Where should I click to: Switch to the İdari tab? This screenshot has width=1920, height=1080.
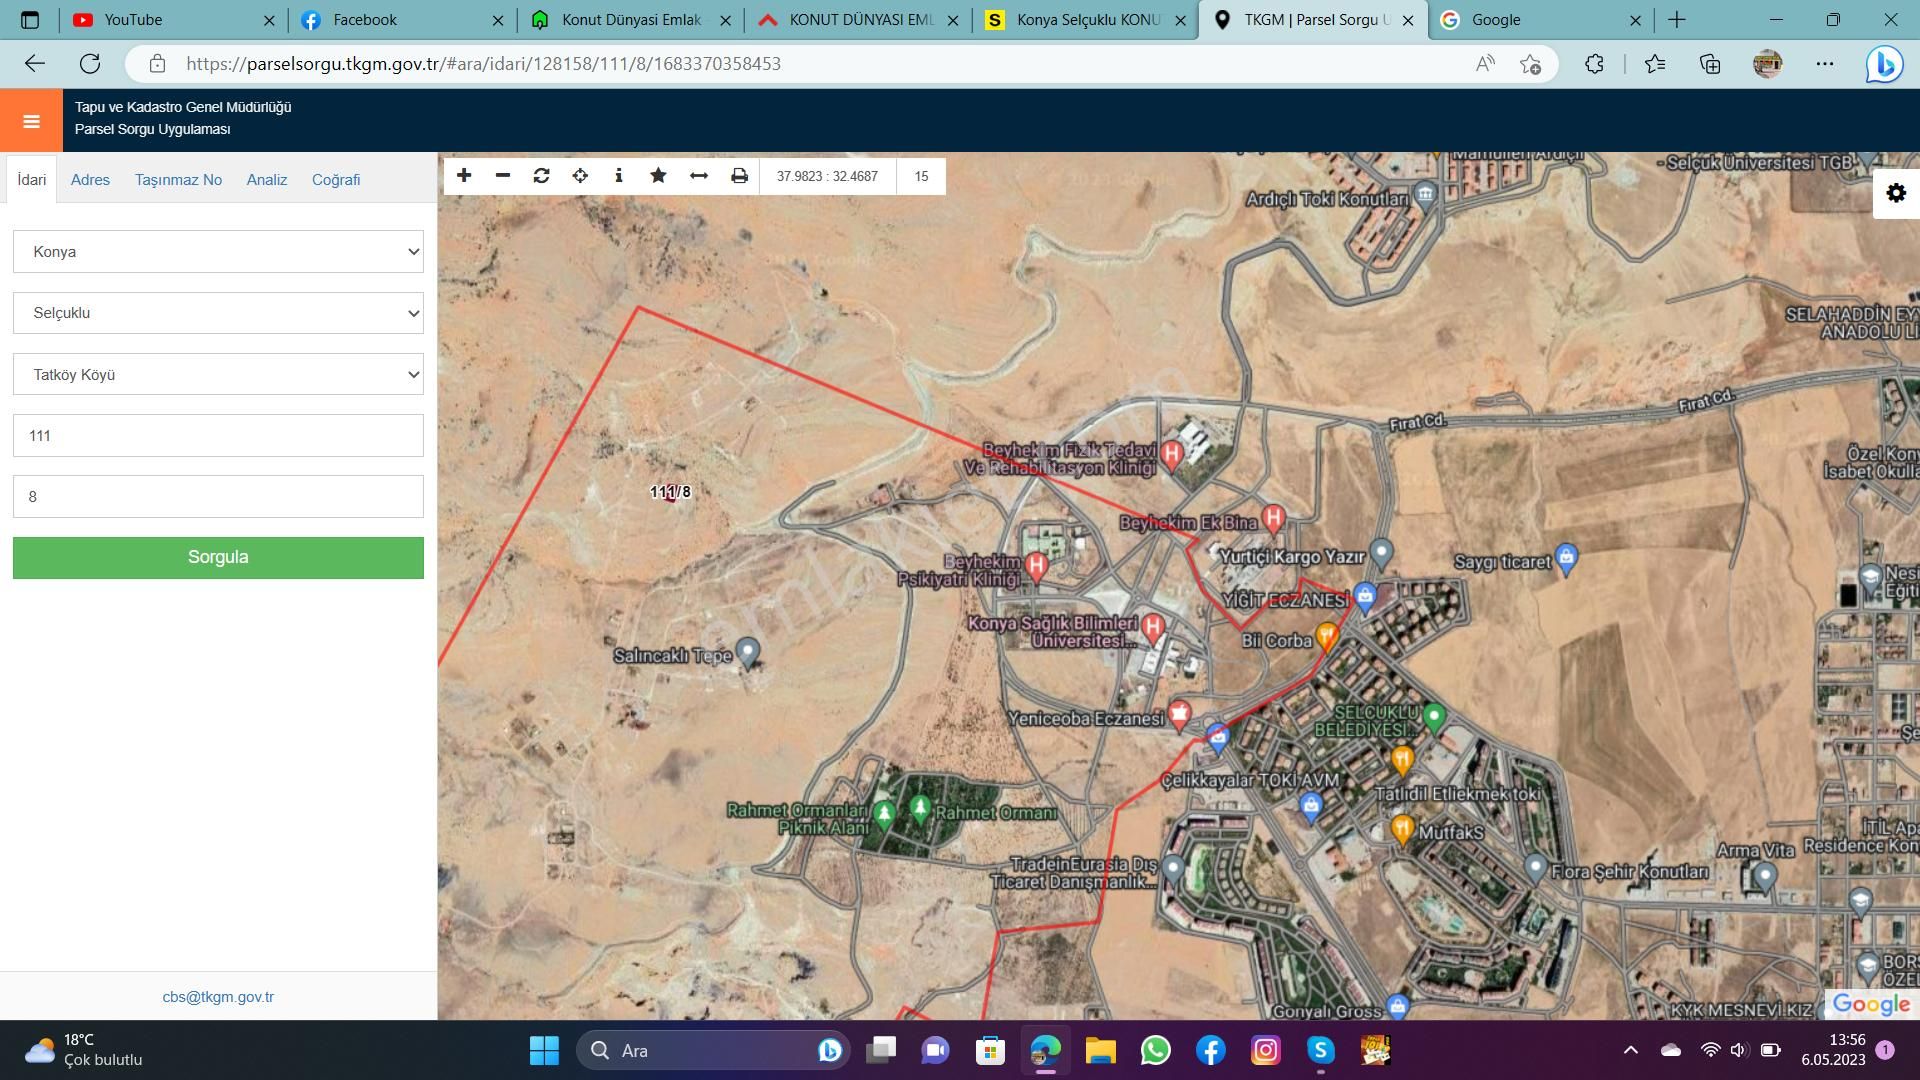click(32, 180)
